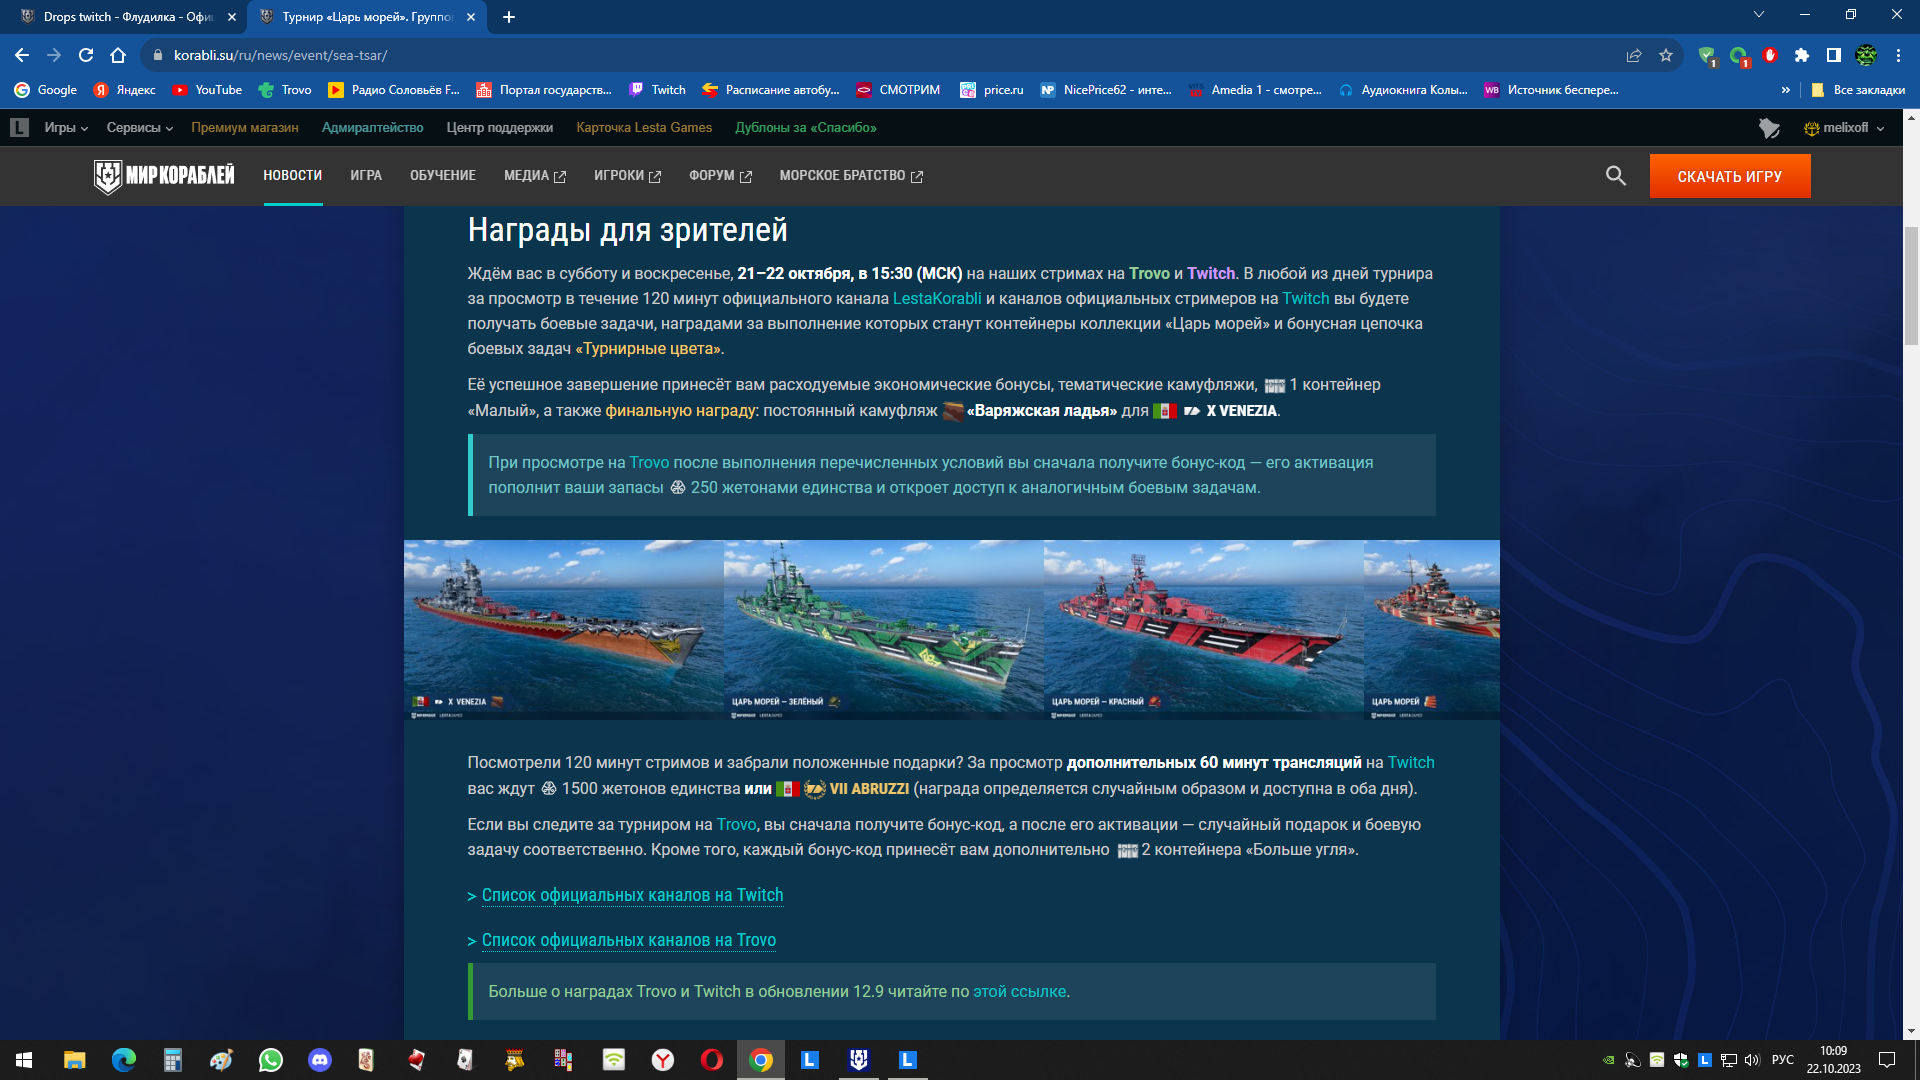This screenshot has height=1080, width=1920.
Task: Click the site search magnifier icon
Action: tap(1615, 176)
